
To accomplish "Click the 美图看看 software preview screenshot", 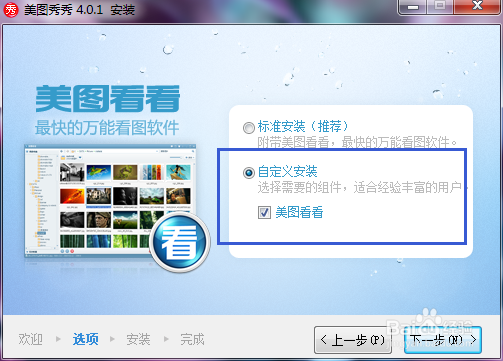I will tap(110, 201).
